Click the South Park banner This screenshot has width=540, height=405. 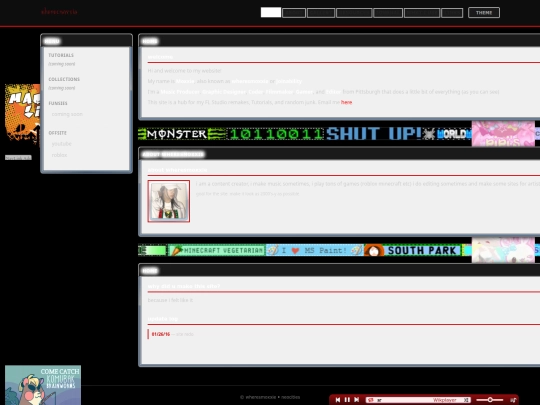(413, 250)
